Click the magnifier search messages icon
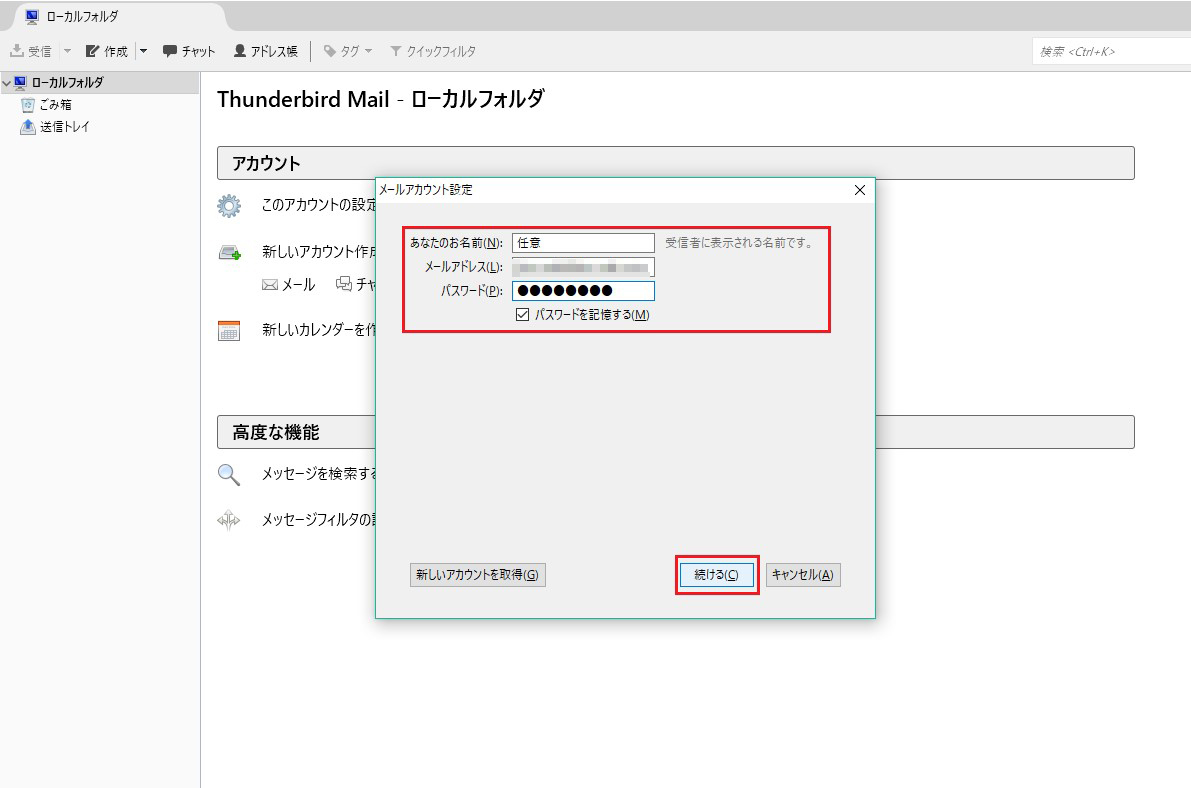The width and height of the screenshot is (1191, 788). (229, 475)
